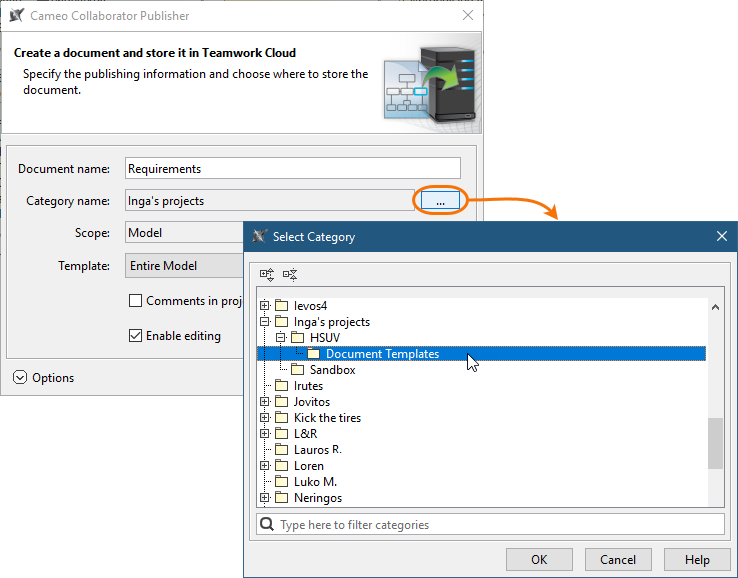Image resolution: width=738 pixels, height=578 pixels.
Task: Collapse the HSUV tree node
Action: click(281, 337)
